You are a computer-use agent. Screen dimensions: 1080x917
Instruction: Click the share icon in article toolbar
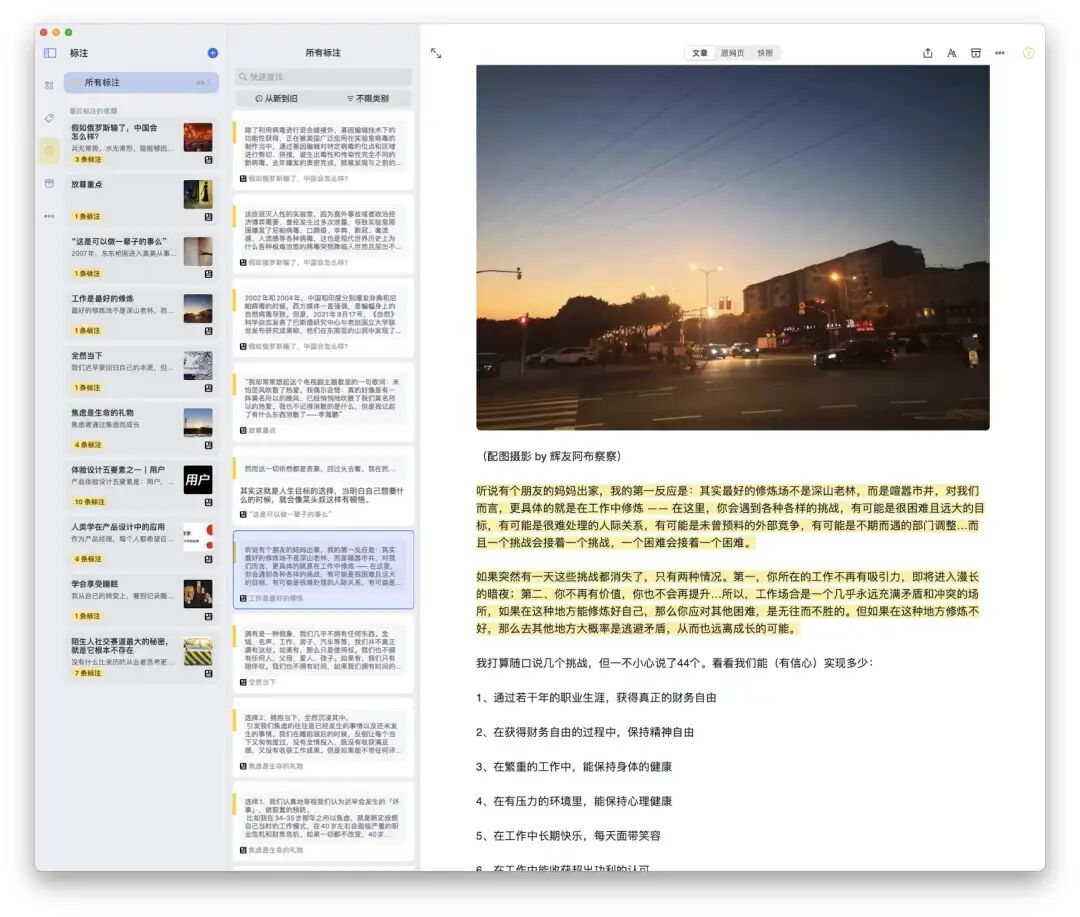pyautogui.click(x=928, y=53)
